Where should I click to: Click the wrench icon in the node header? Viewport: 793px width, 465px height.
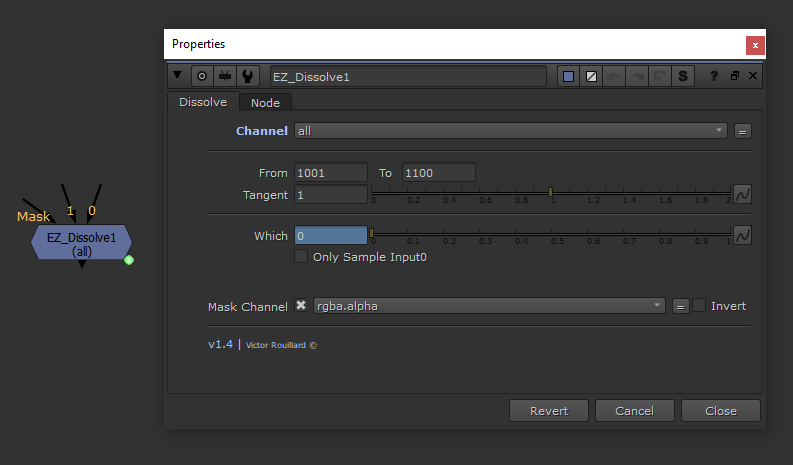[x=247, y=76]
